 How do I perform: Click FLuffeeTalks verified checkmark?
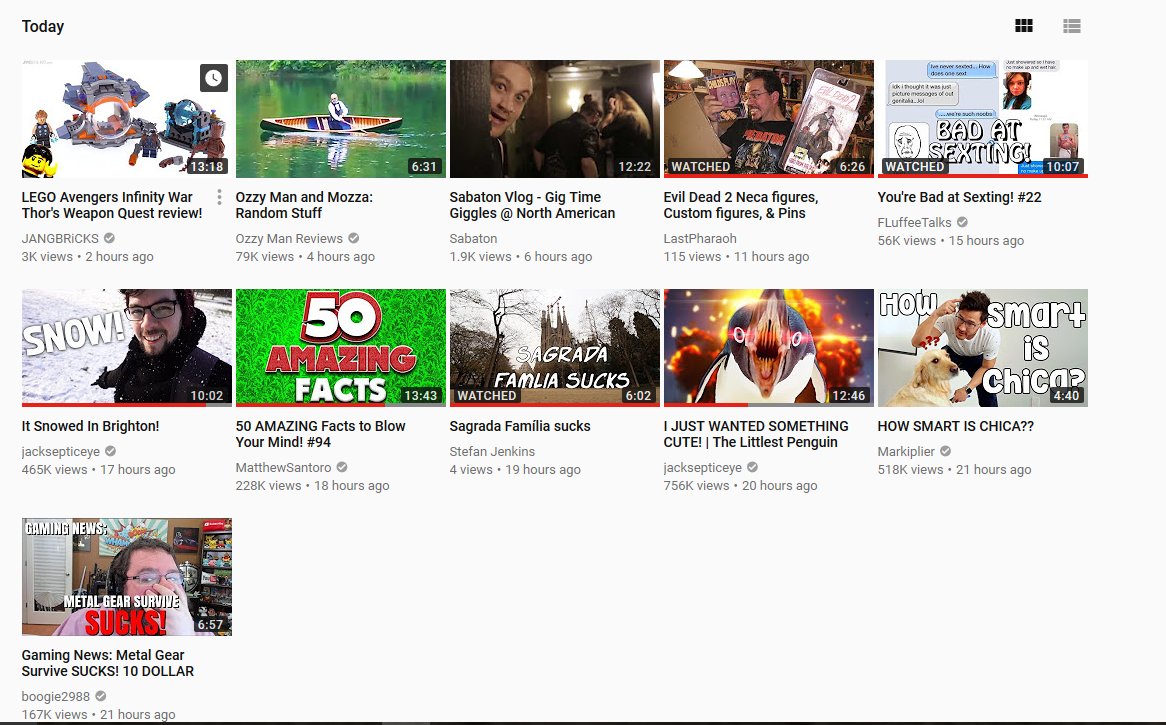click(962, 222)
